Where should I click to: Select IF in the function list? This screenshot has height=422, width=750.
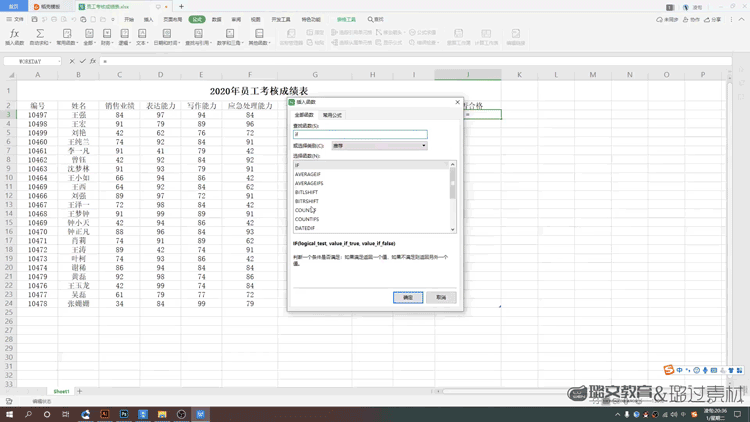pyautogui.click(x=371, y=165)
